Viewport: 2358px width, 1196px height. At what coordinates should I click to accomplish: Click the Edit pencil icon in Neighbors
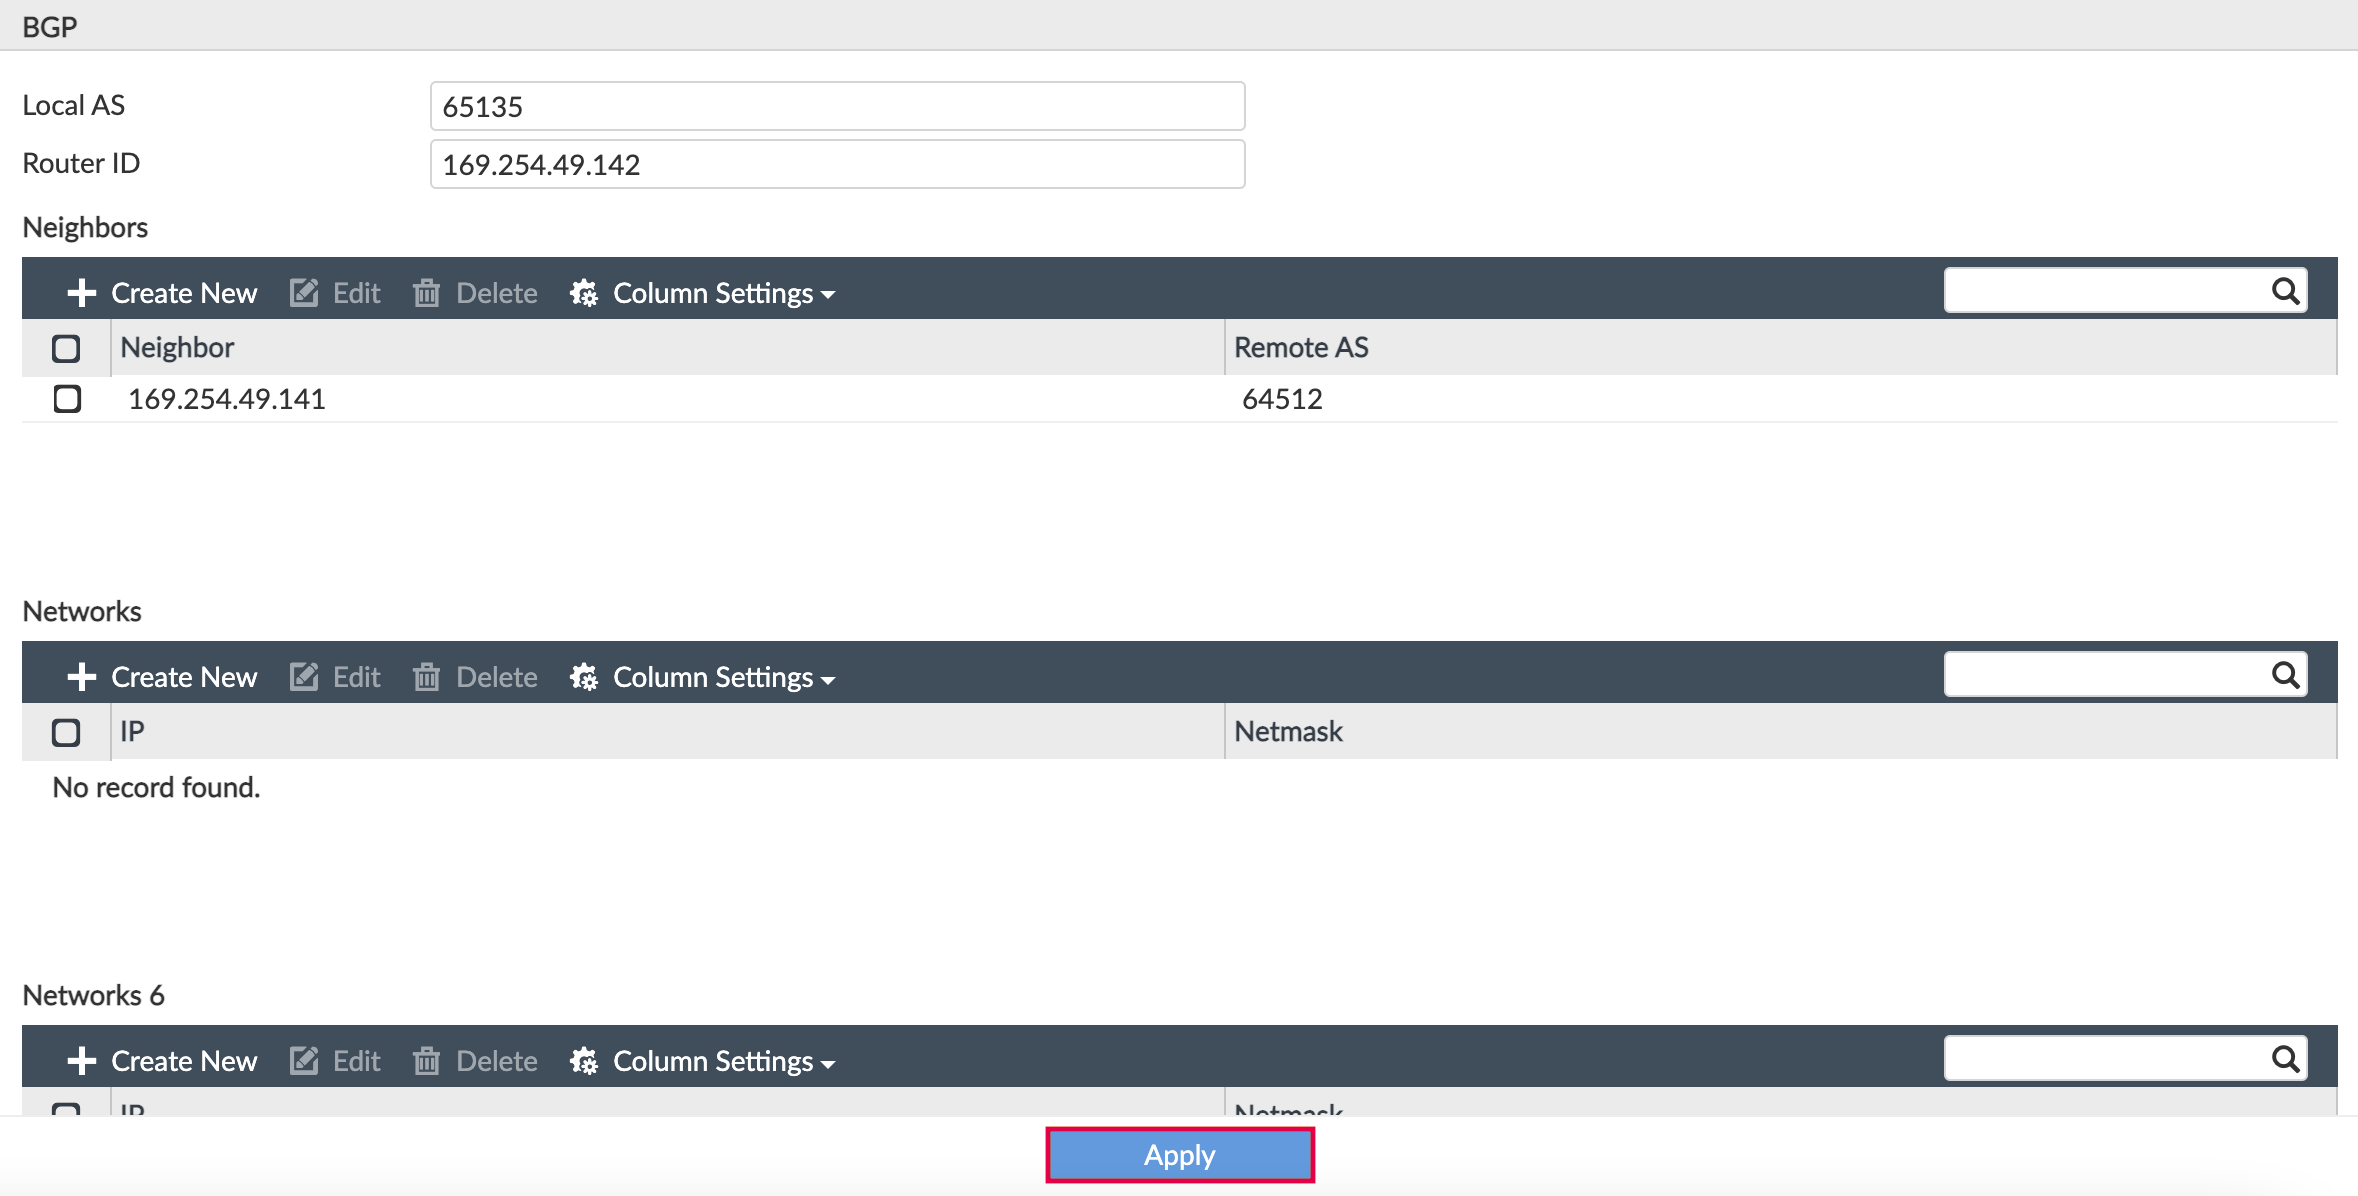(304, 293)
